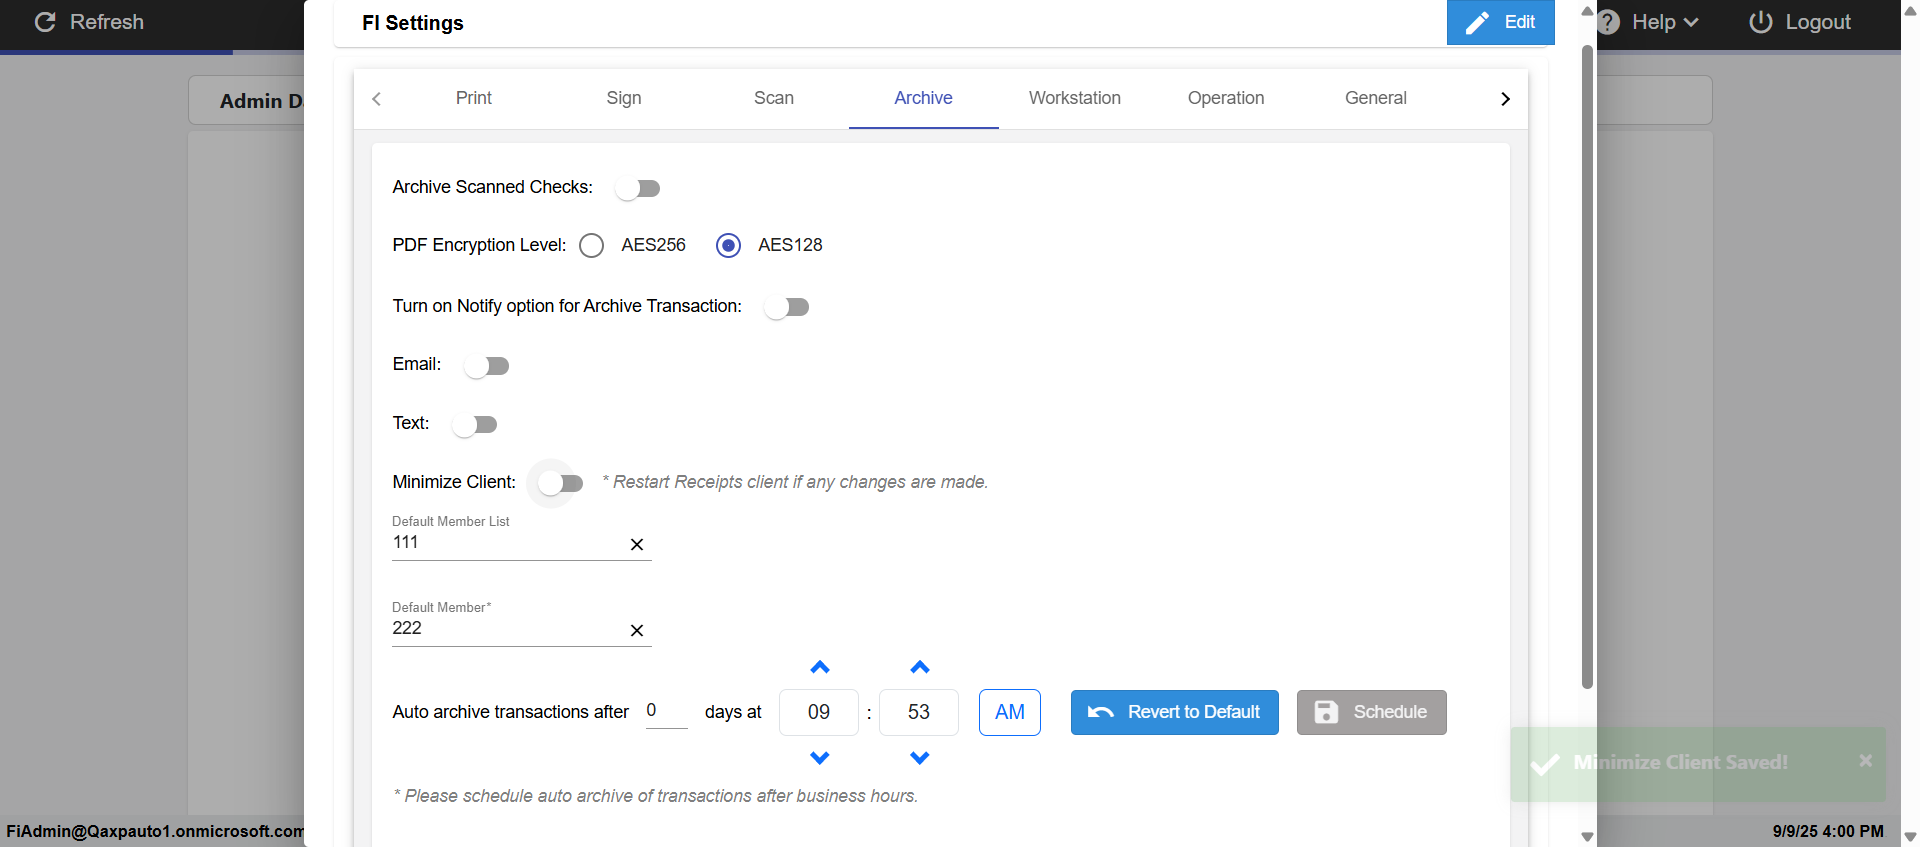The image size is (1920, 847).
Task: Click the auto archive days input field
Action: tap(665, 711)
